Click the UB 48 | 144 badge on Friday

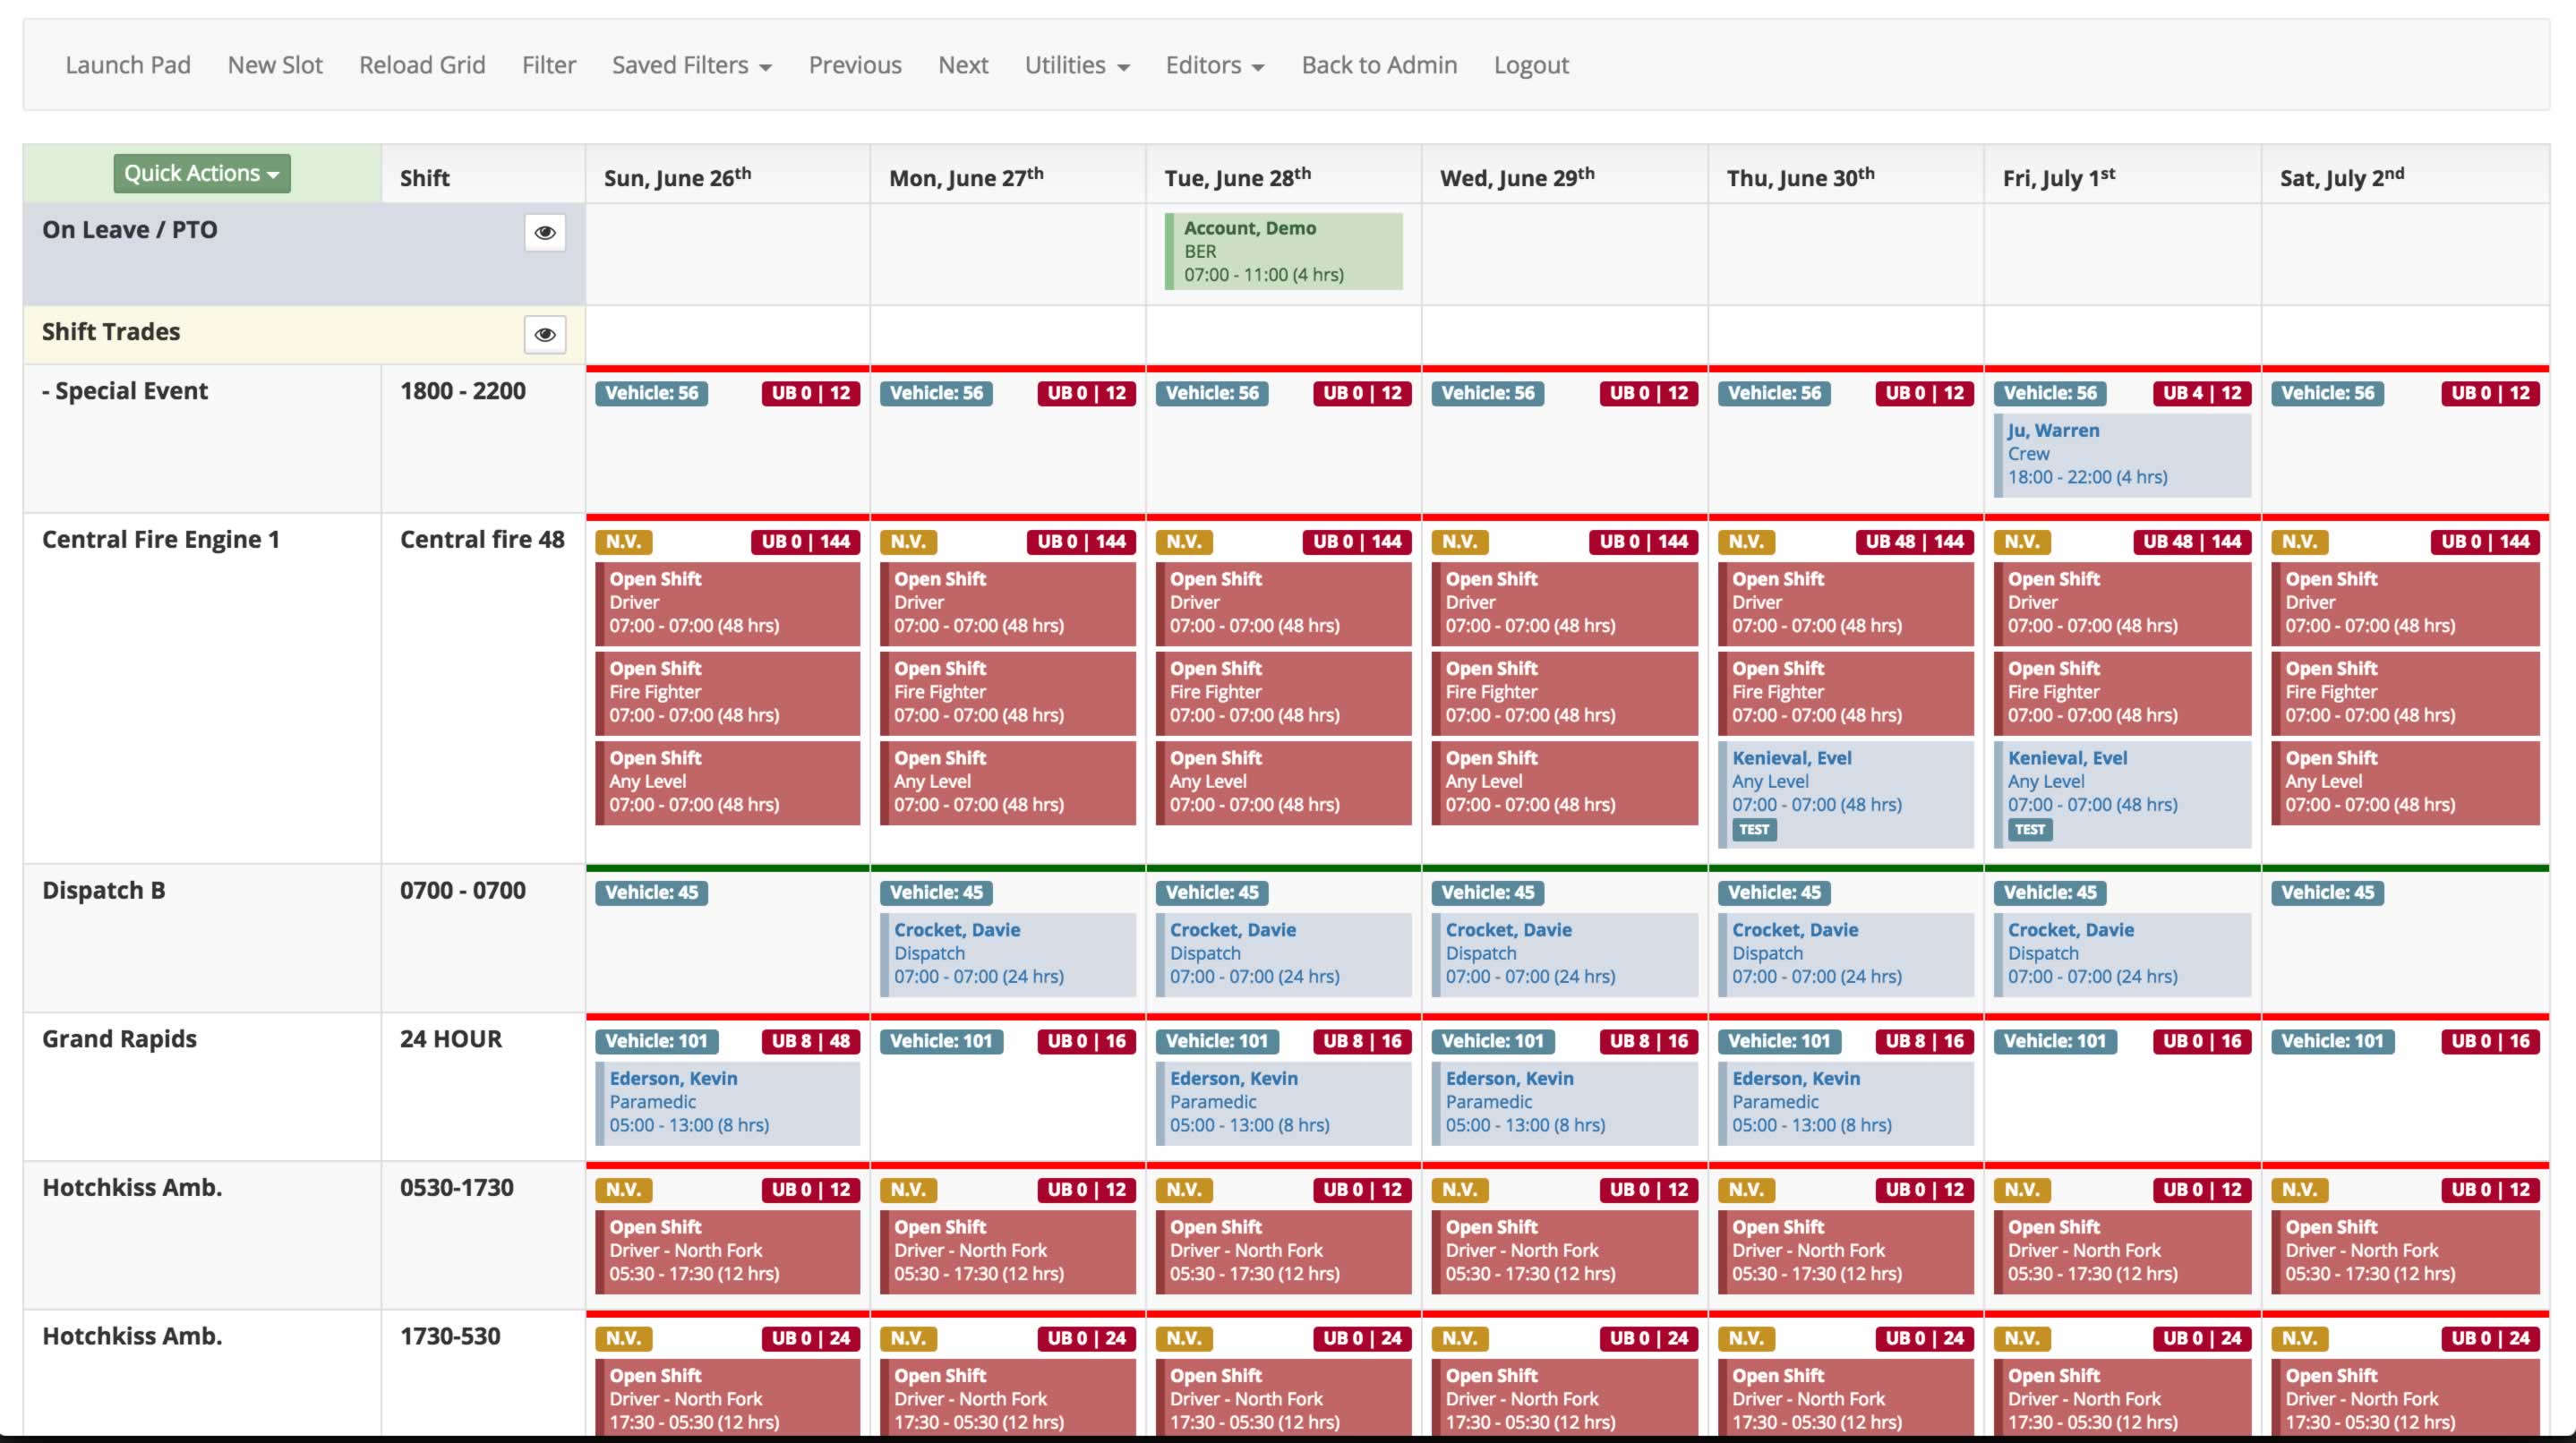pos(2192,542)
